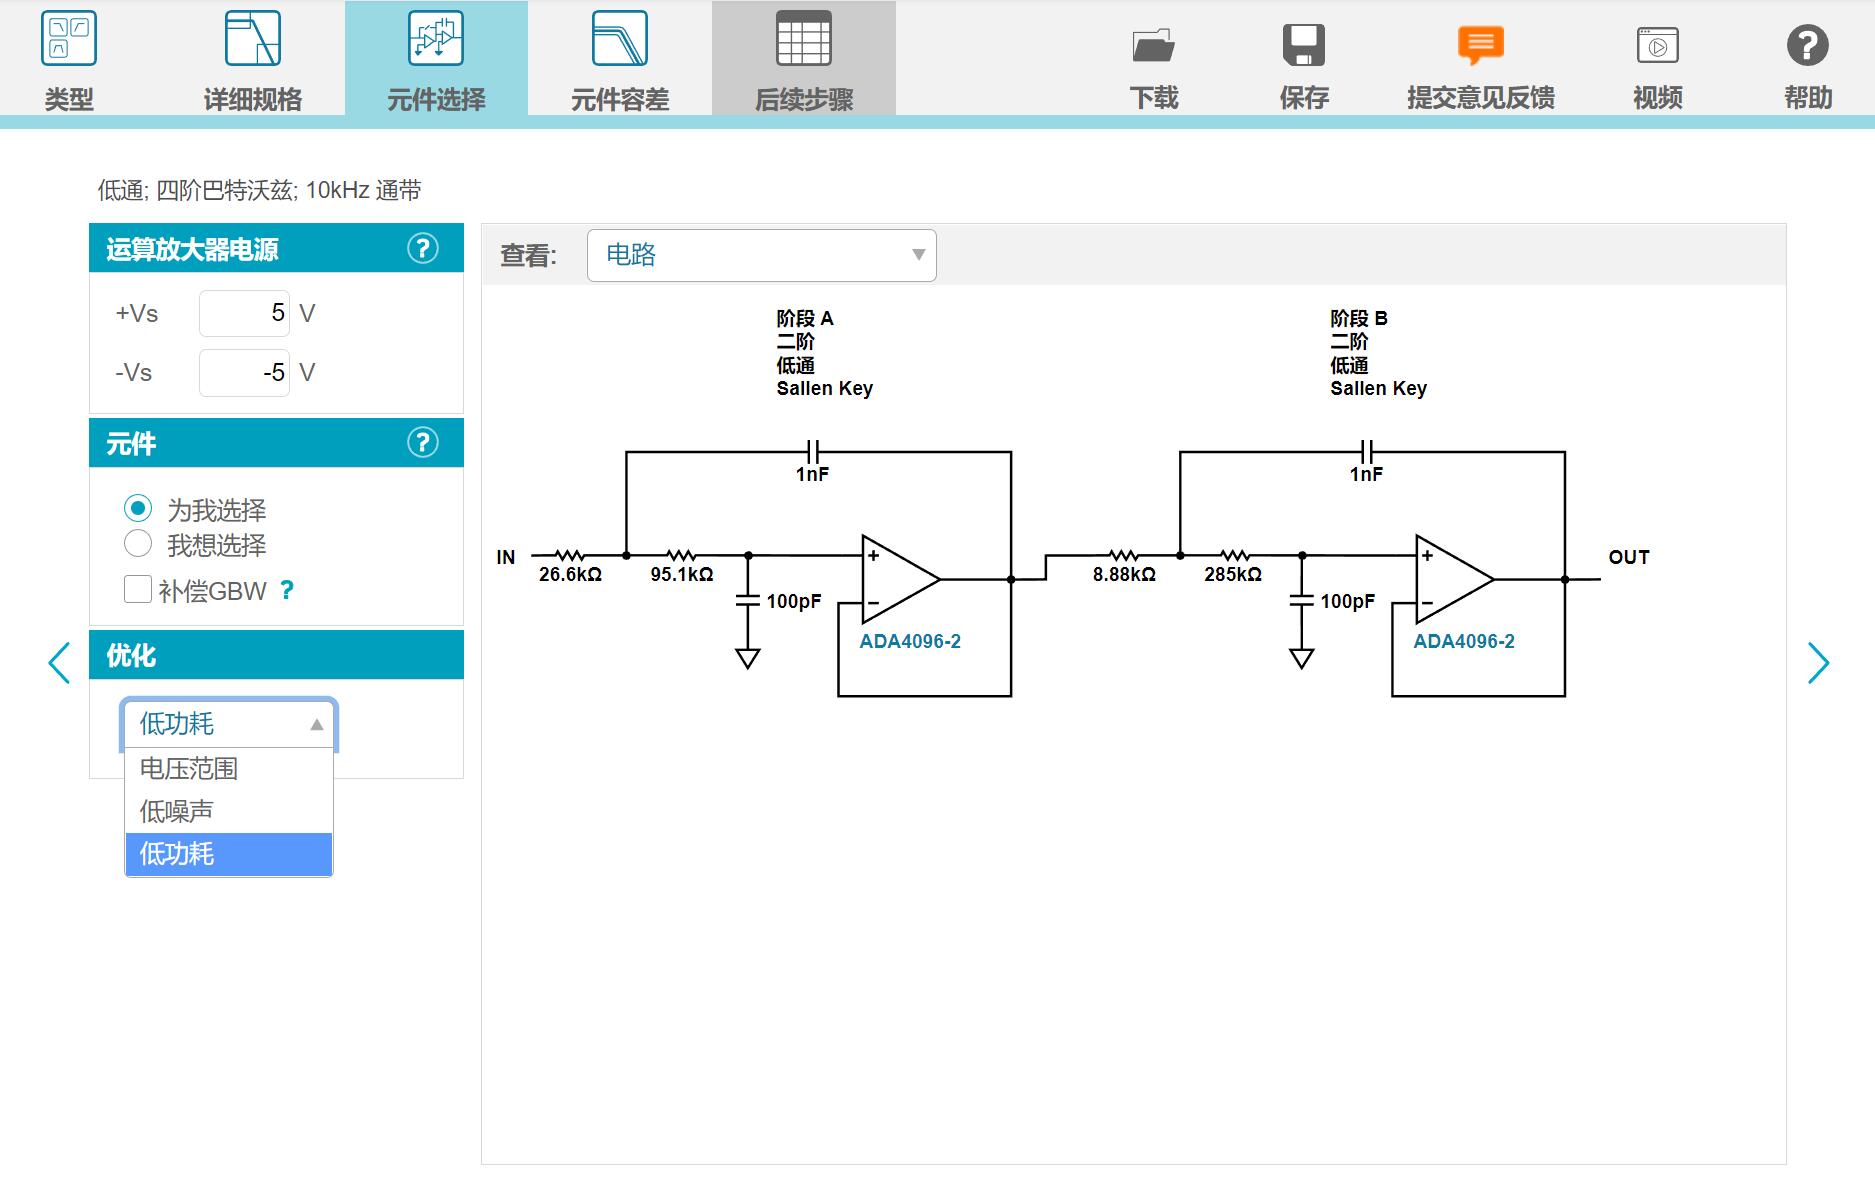Open the 帮助 help question mark icon
1875x1199 pixels.
1807,46
